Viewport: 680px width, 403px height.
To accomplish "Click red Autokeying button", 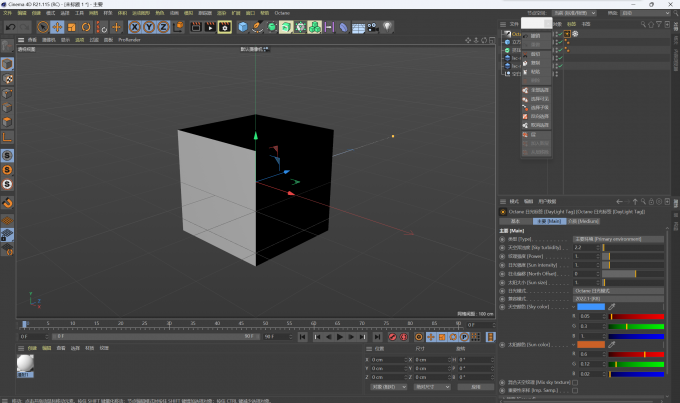I will point(404,337).
